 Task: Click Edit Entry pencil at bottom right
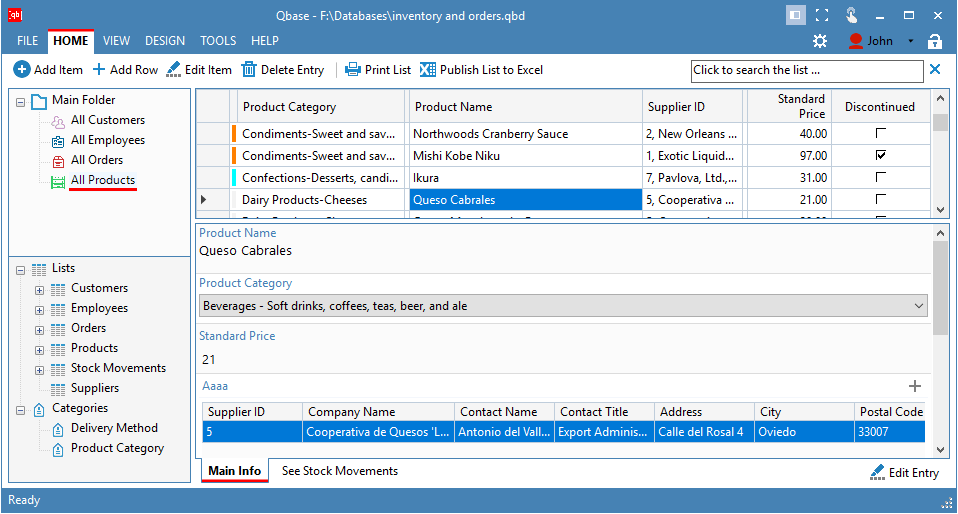pos(904,472)
